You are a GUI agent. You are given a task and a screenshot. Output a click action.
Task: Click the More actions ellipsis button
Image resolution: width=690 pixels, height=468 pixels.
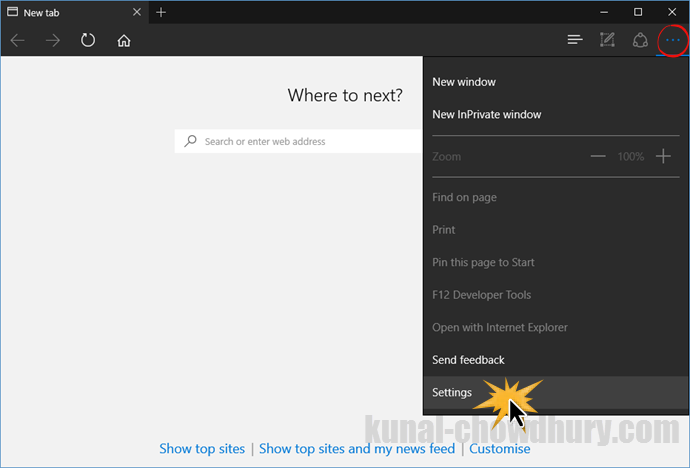point(672,40)
